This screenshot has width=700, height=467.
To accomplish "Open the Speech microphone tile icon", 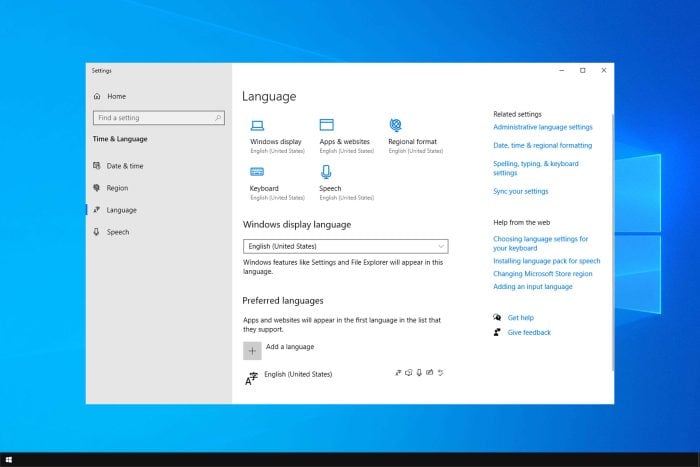I will 326,172.
